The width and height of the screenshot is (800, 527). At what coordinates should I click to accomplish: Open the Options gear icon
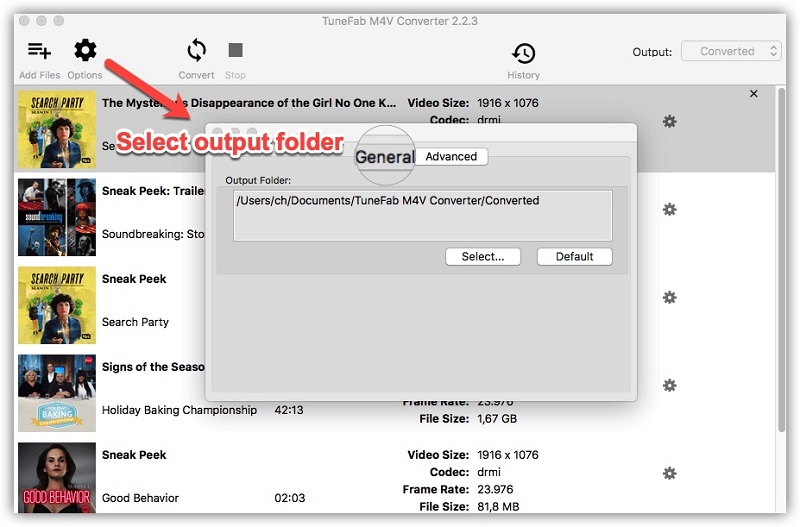click(x=85, y=51)
